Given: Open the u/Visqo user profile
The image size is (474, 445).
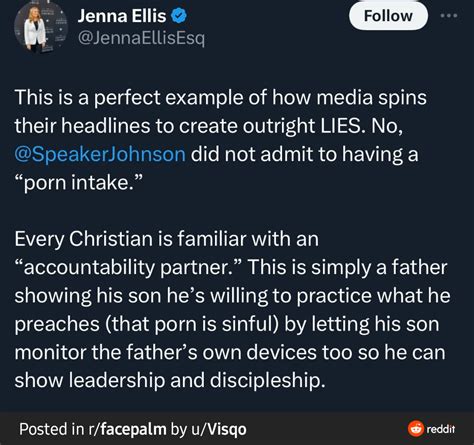Looking at the screenshot, I should (x=219, y=429).
